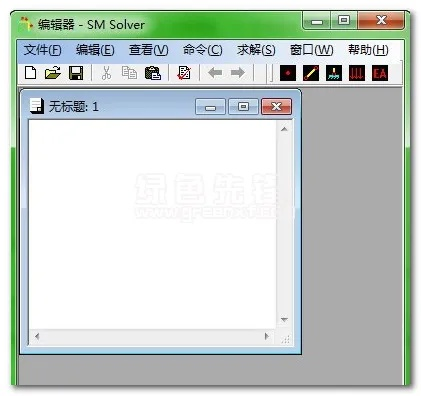Open the 文件(F) menu
The image size is (421, 396).
(42, 50)
